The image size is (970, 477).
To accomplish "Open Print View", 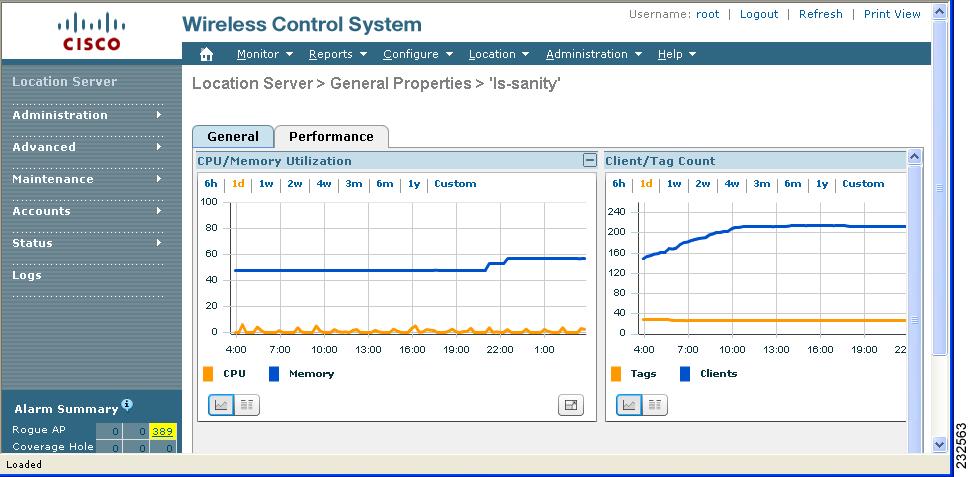I will (x=892, y=14).
